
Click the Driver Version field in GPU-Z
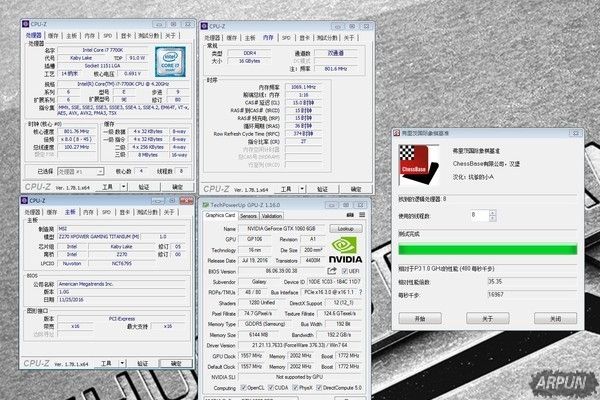pyautogui.click(x=300, y=345)
